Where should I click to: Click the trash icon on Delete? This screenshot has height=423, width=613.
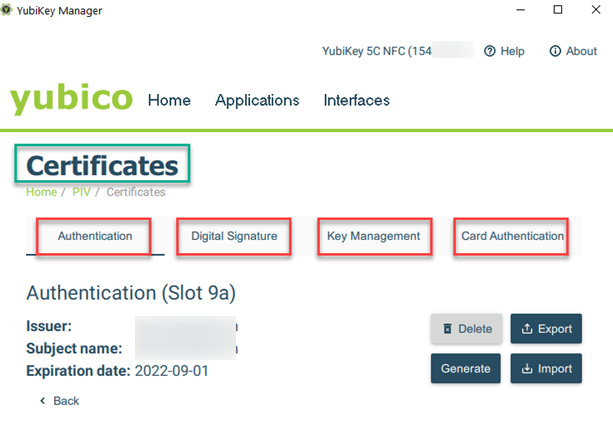pyautogui.click(x=448, y=329)
